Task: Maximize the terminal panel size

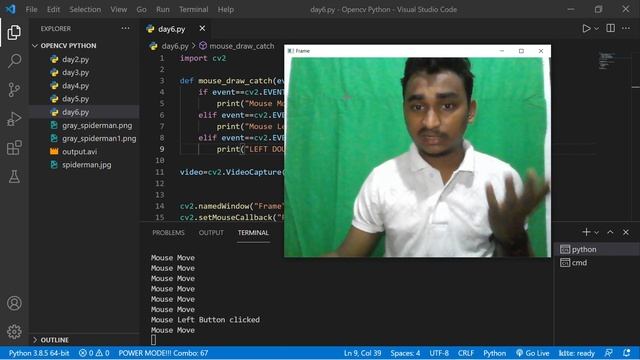Action: pyautogui.click(x=610, y=232)
